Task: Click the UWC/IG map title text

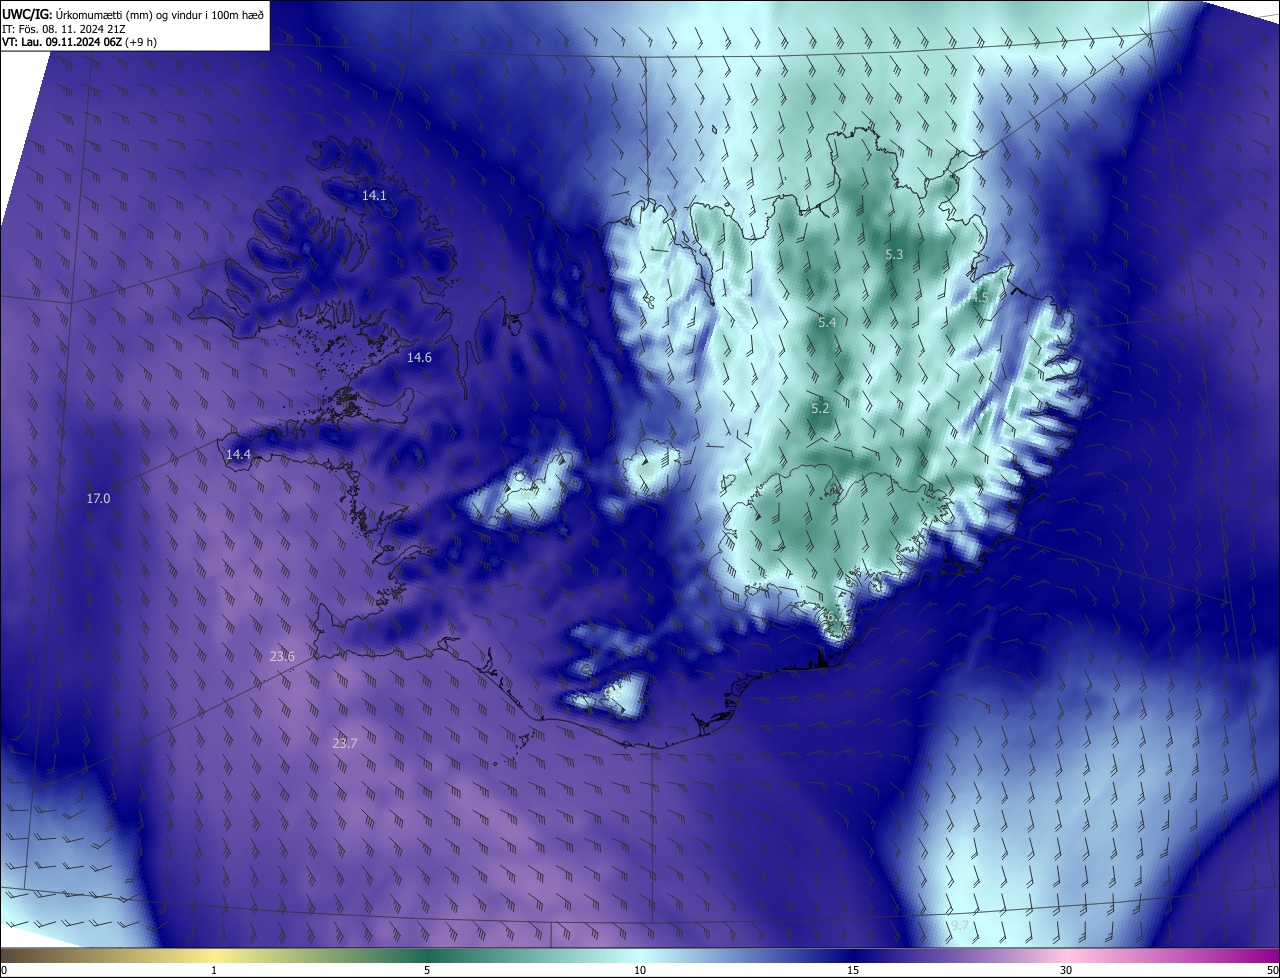Action: 133,13
